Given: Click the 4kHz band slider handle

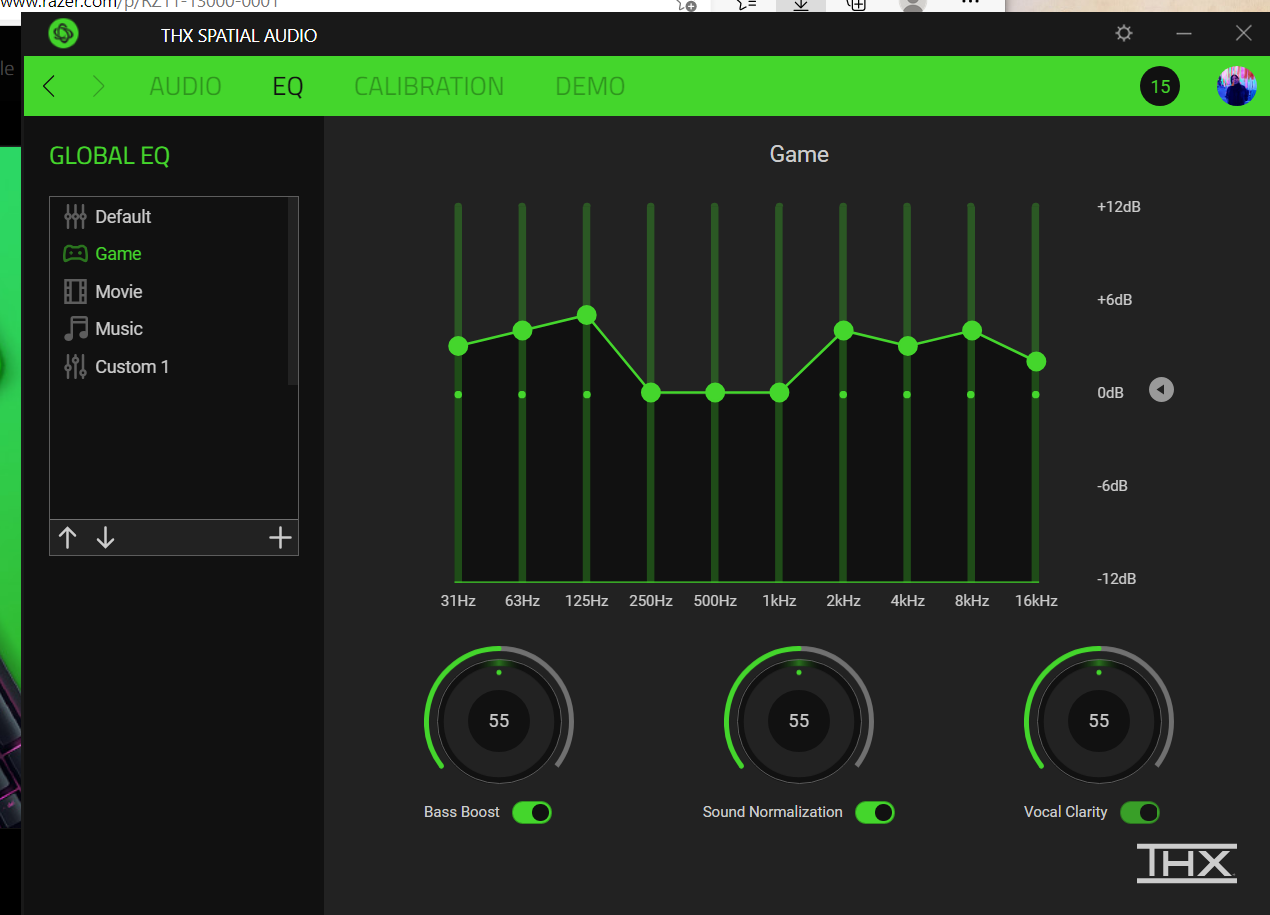Looking at the screenshot, I should point(907,346).
